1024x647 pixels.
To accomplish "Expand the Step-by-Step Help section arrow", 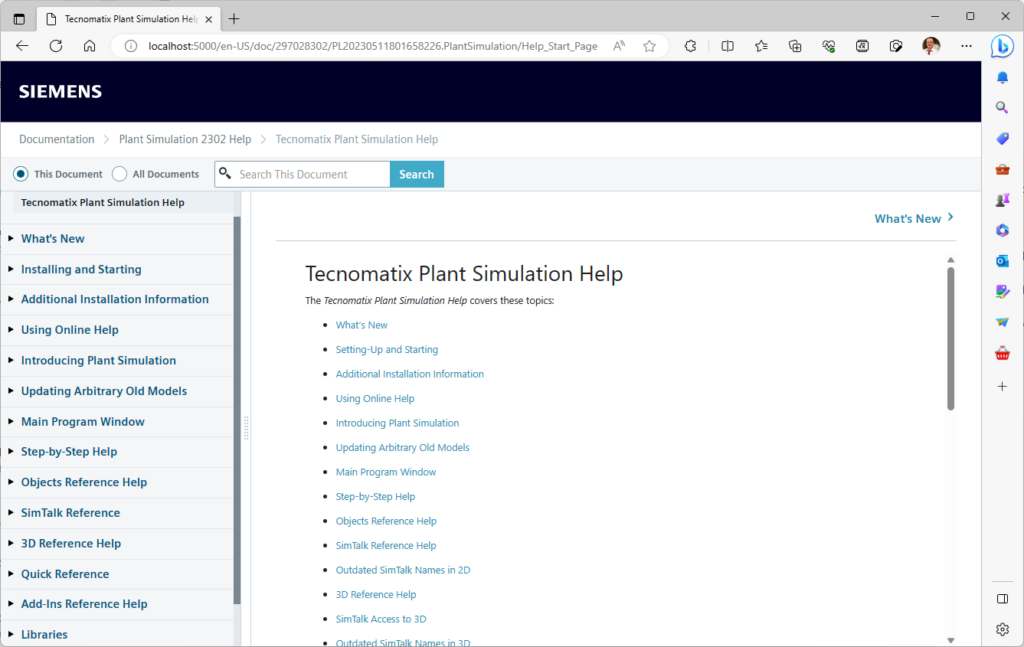I will click(x=11, y=452).
